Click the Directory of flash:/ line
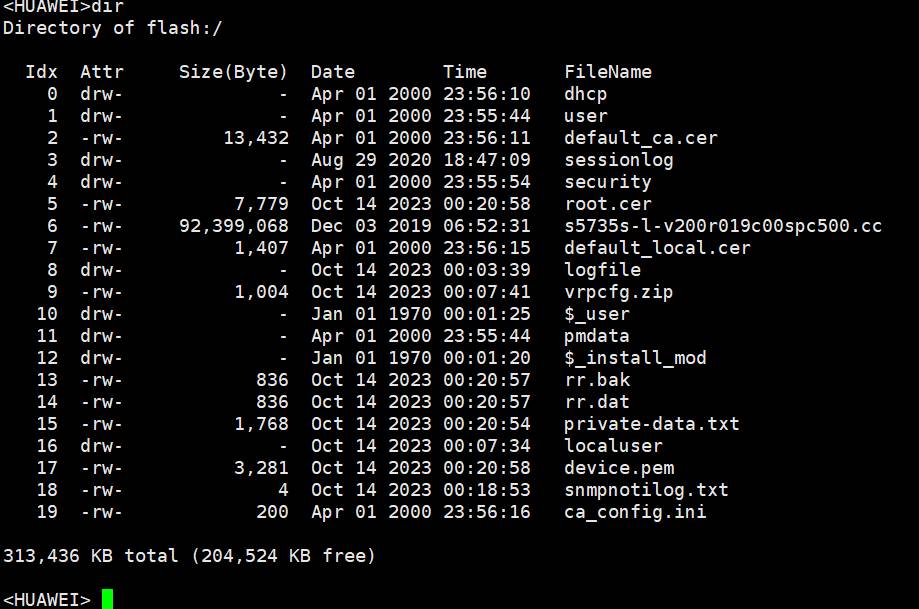 113,28
